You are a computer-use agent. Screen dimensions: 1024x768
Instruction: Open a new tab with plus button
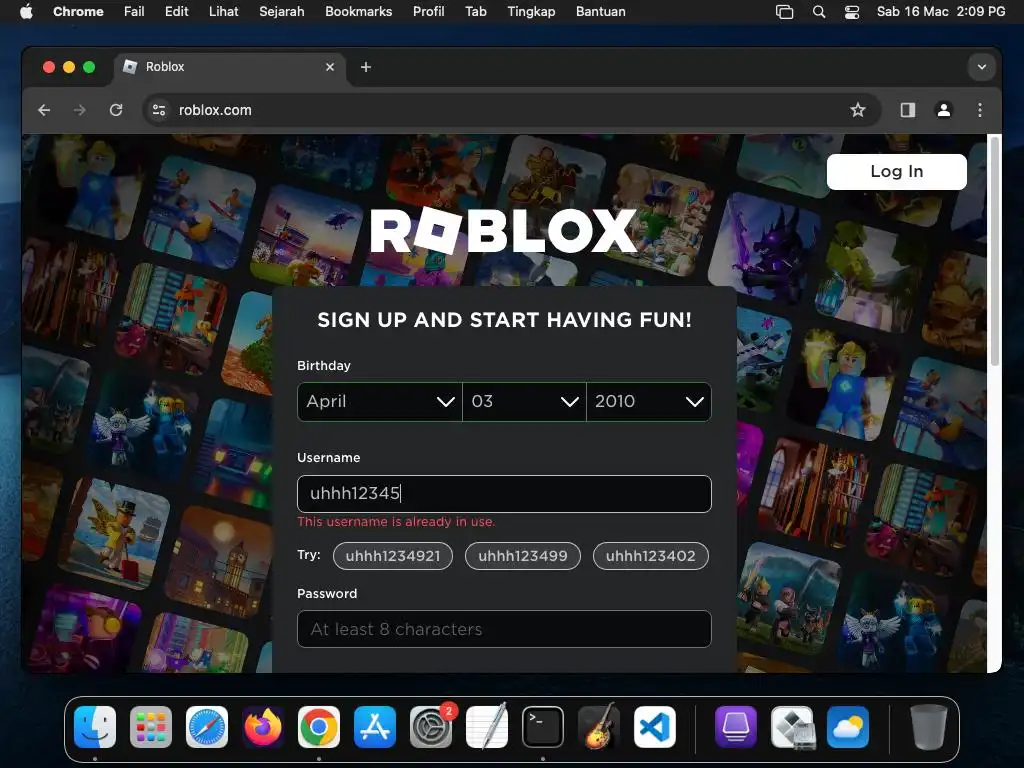pyautogui.click(x=366, y=67)
